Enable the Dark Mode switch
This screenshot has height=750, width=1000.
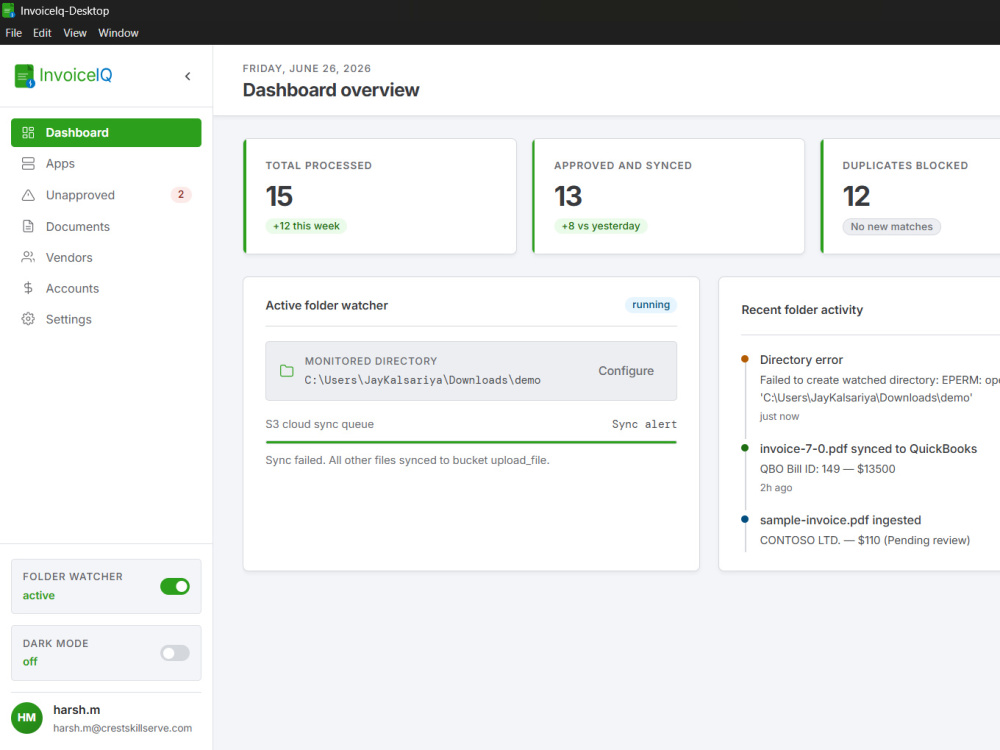coord(175,653)
